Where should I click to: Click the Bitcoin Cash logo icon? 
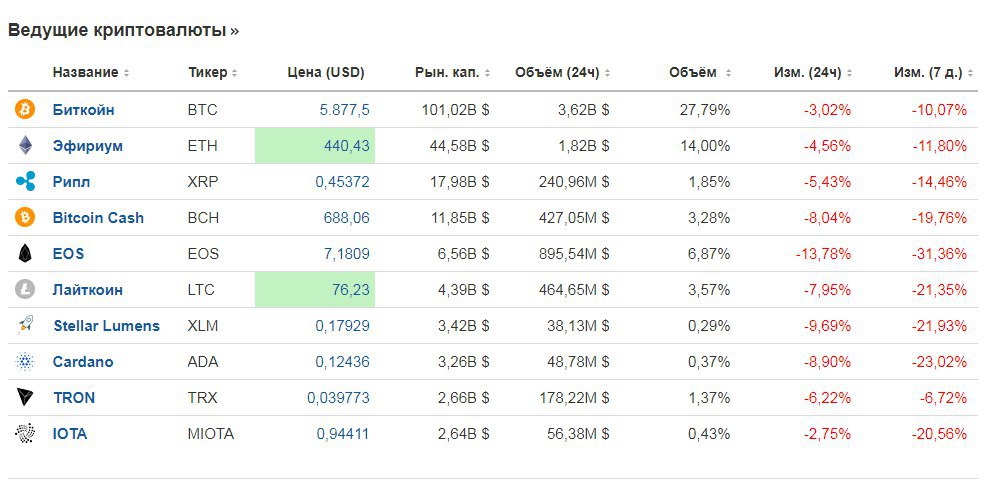pyautogui.click(x=25, y=218)
